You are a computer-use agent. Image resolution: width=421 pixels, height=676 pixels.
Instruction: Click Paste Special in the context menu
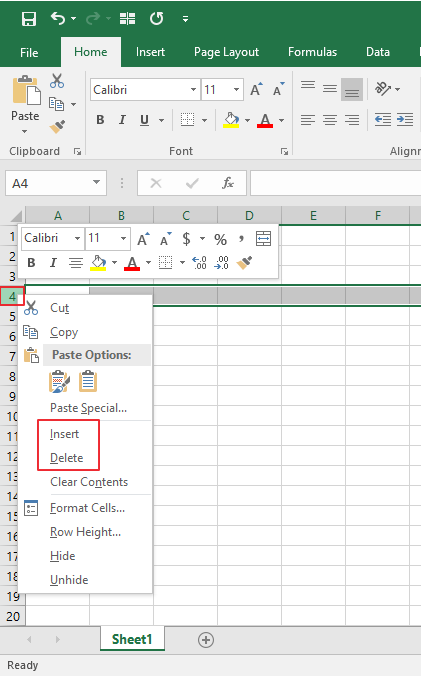[x=88, y=408]
